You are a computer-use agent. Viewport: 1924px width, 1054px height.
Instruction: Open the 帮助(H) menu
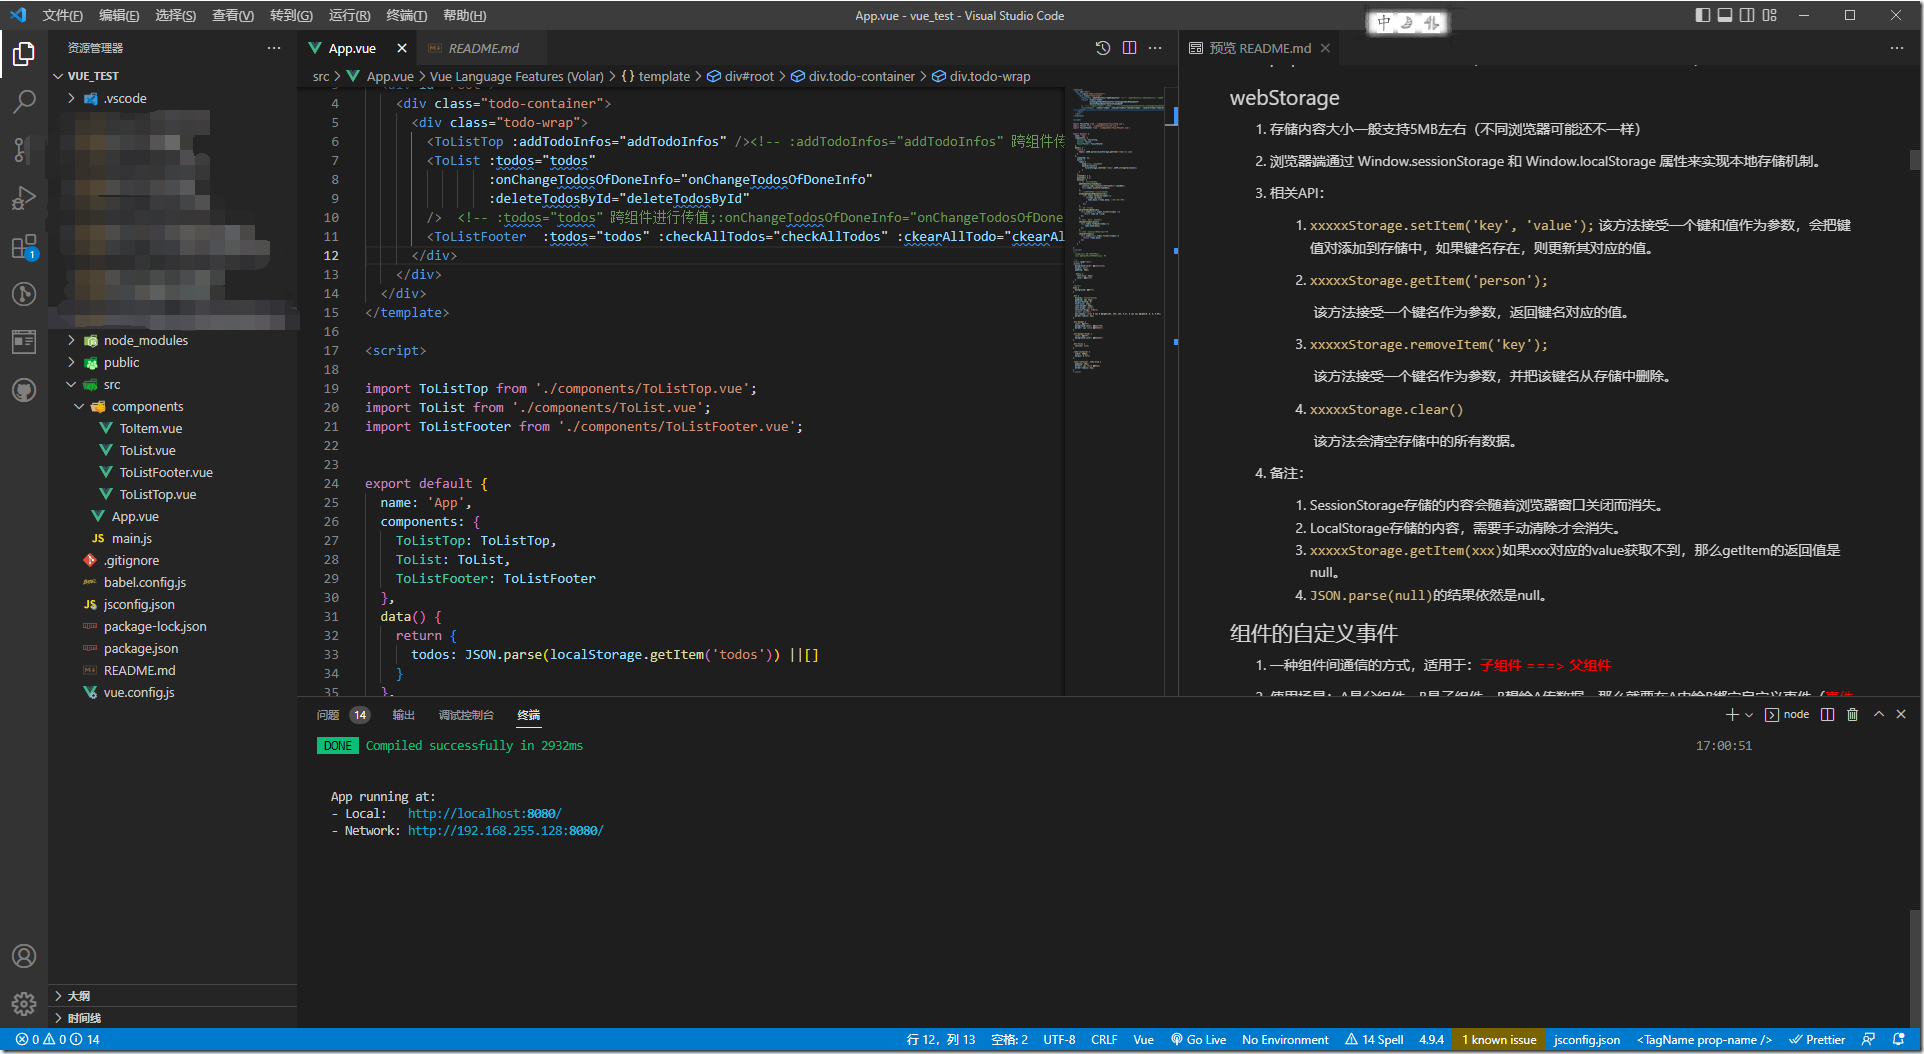[464, 15]
